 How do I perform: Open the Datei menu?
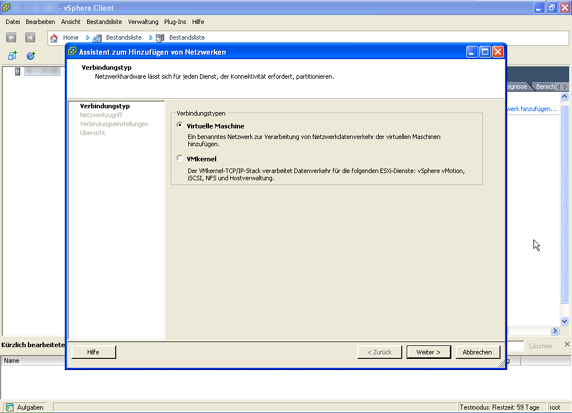tap(13, 22)
